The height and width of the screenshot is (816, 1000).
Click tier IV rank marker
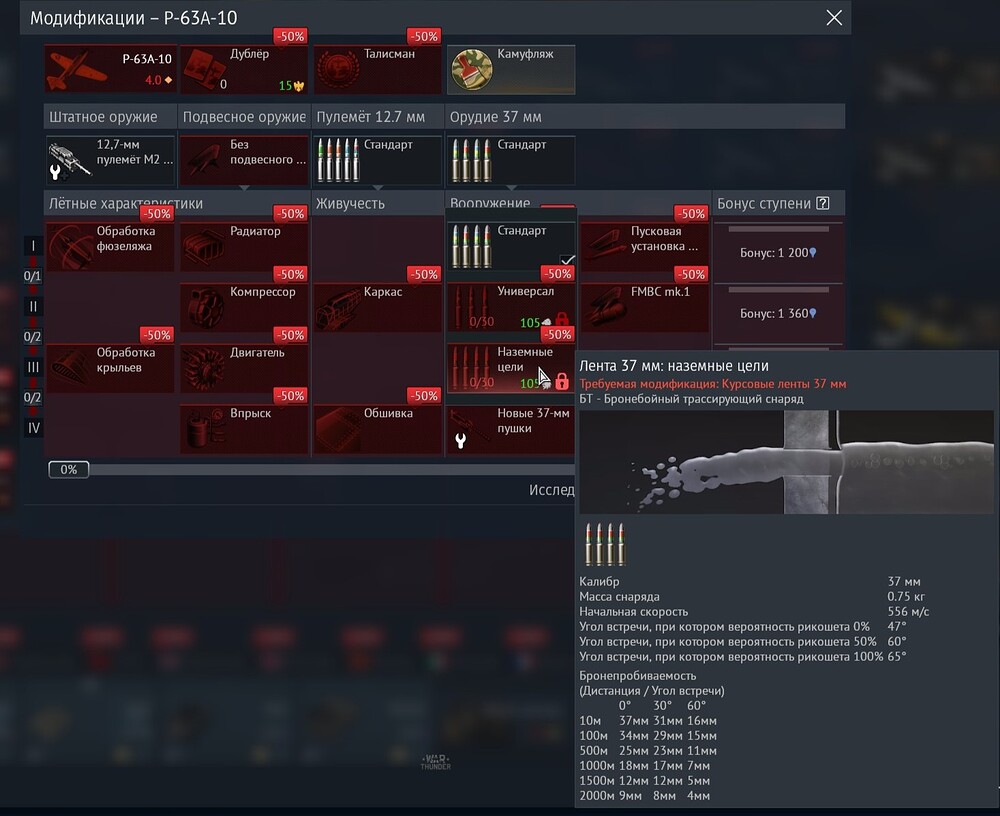coord(33,428)
